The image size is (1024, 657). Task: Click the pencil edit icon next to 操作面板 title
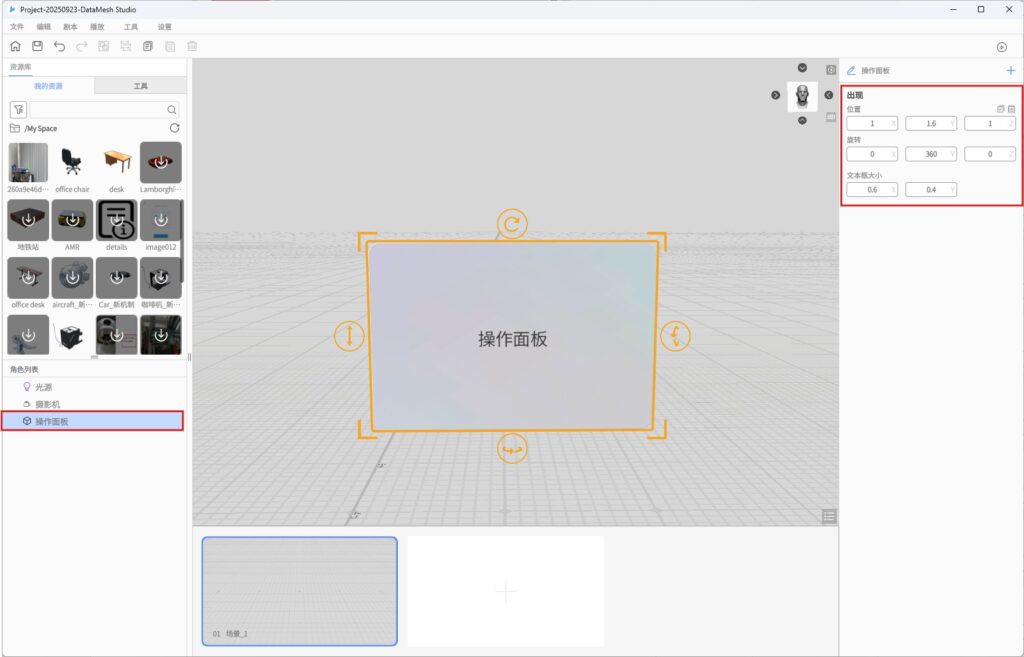point(851,71)
